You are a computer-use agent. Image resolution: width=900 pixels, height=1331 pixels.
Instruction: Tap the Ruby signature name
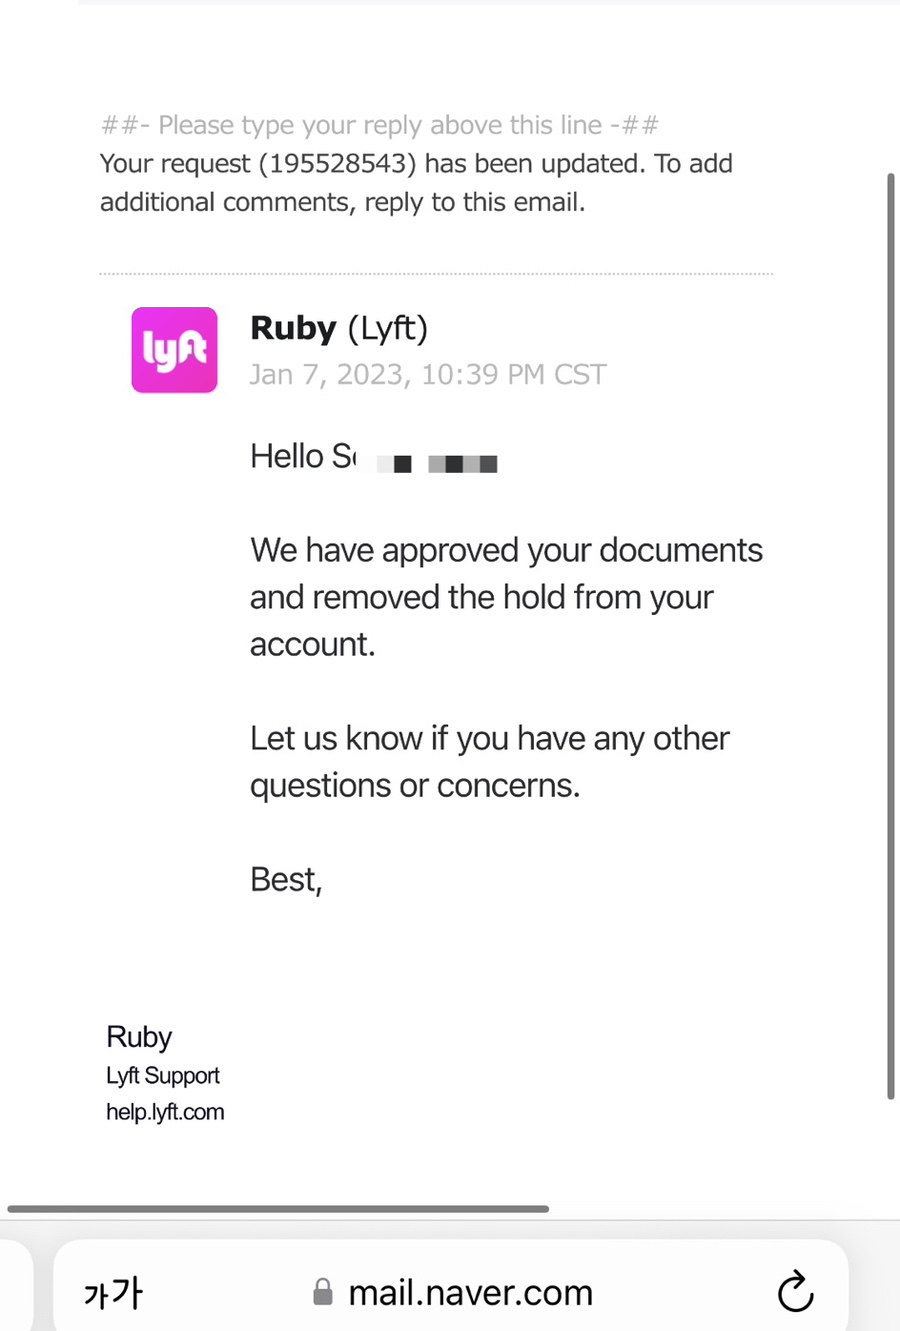click(x=139, y=1037)
